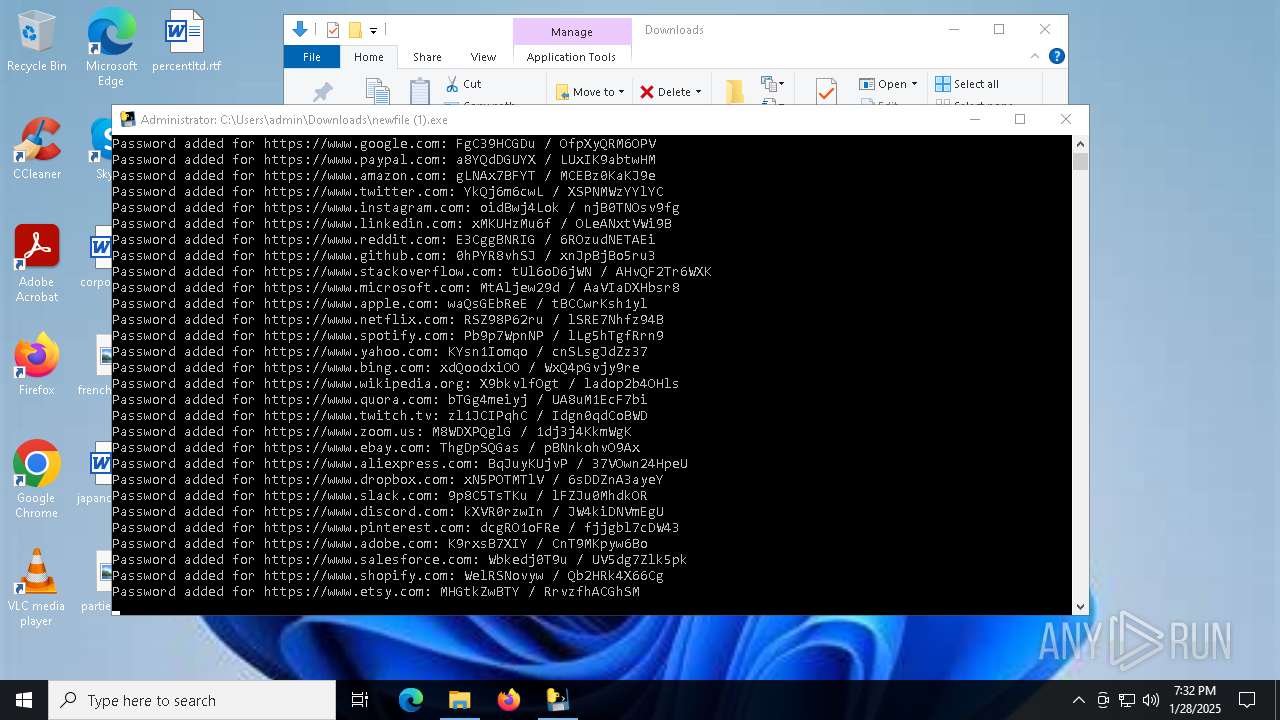The height and width of the screenshot is (720, 1280).
Task: Click the Copy icon in ribbon
Action: tap(377, 92)
